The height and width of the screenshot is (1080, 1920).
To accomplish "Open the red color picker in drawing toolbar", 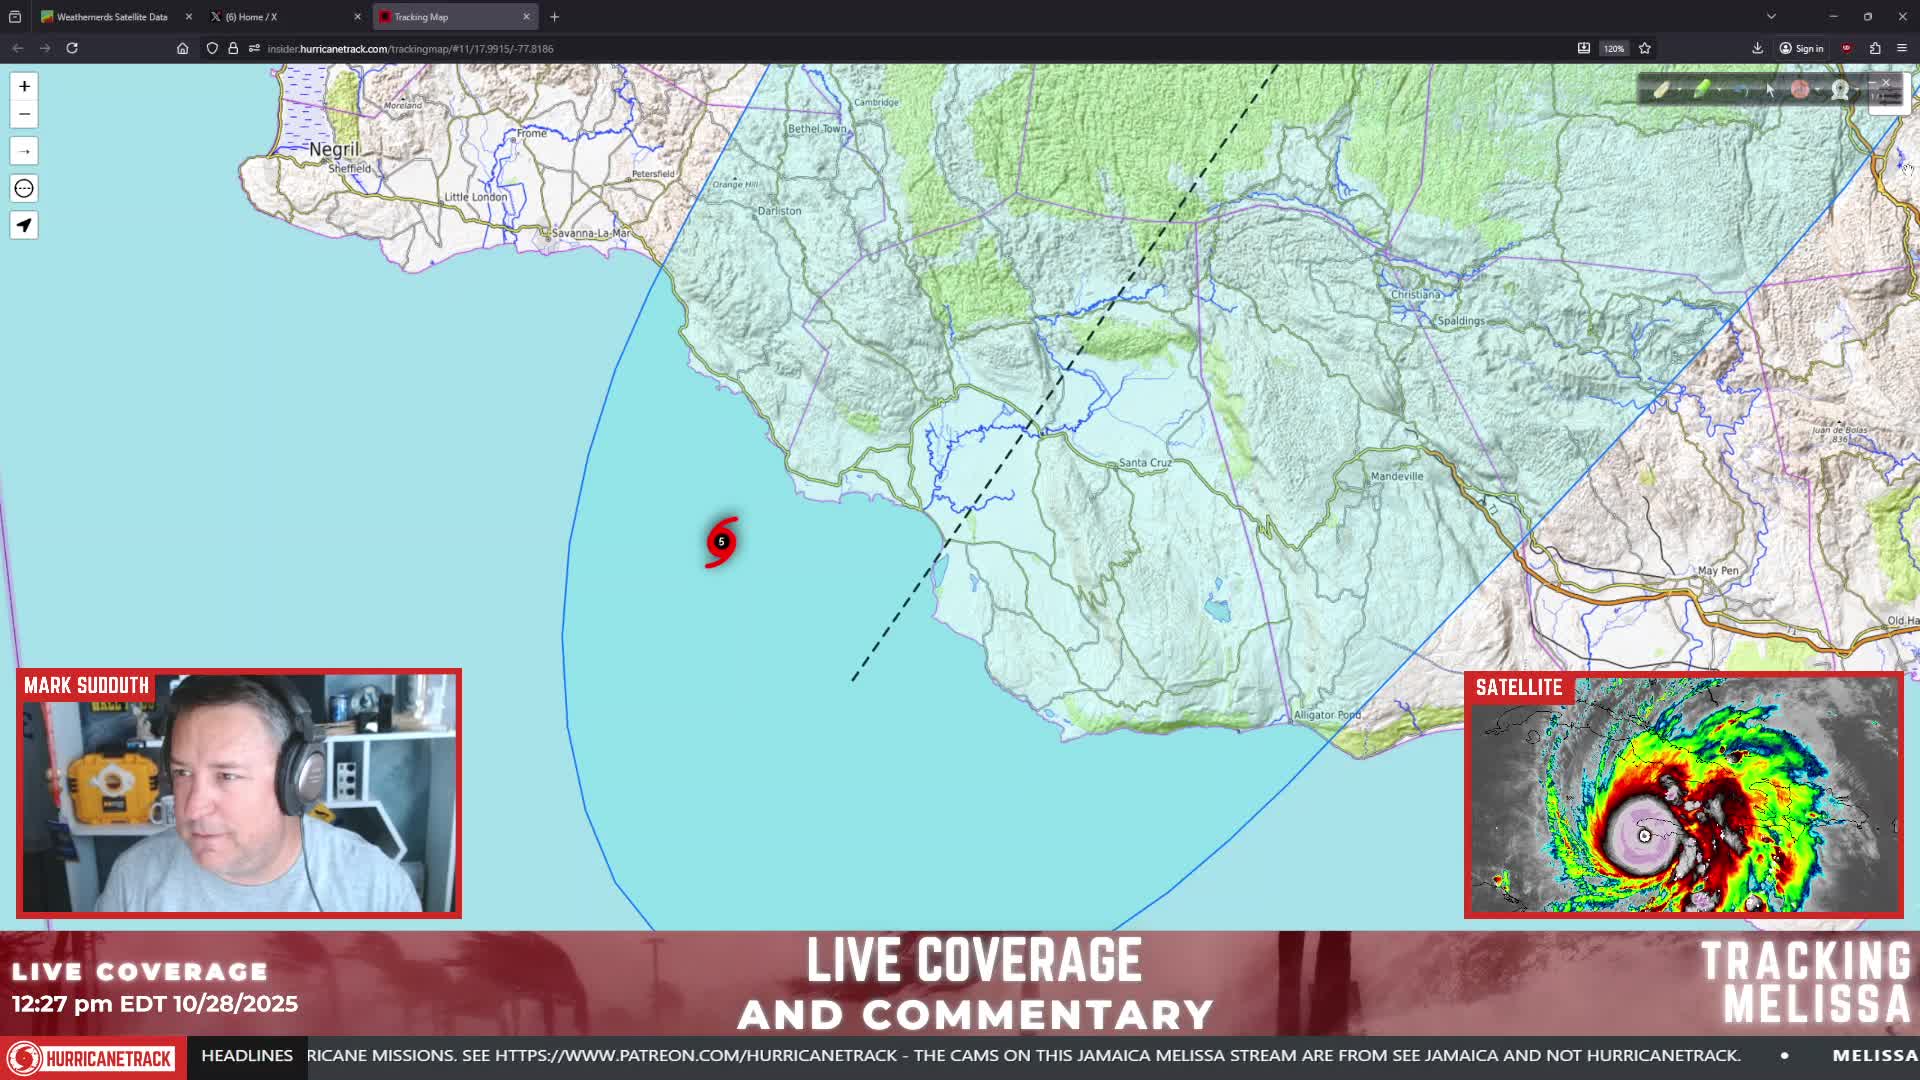I will [1799, 90].
